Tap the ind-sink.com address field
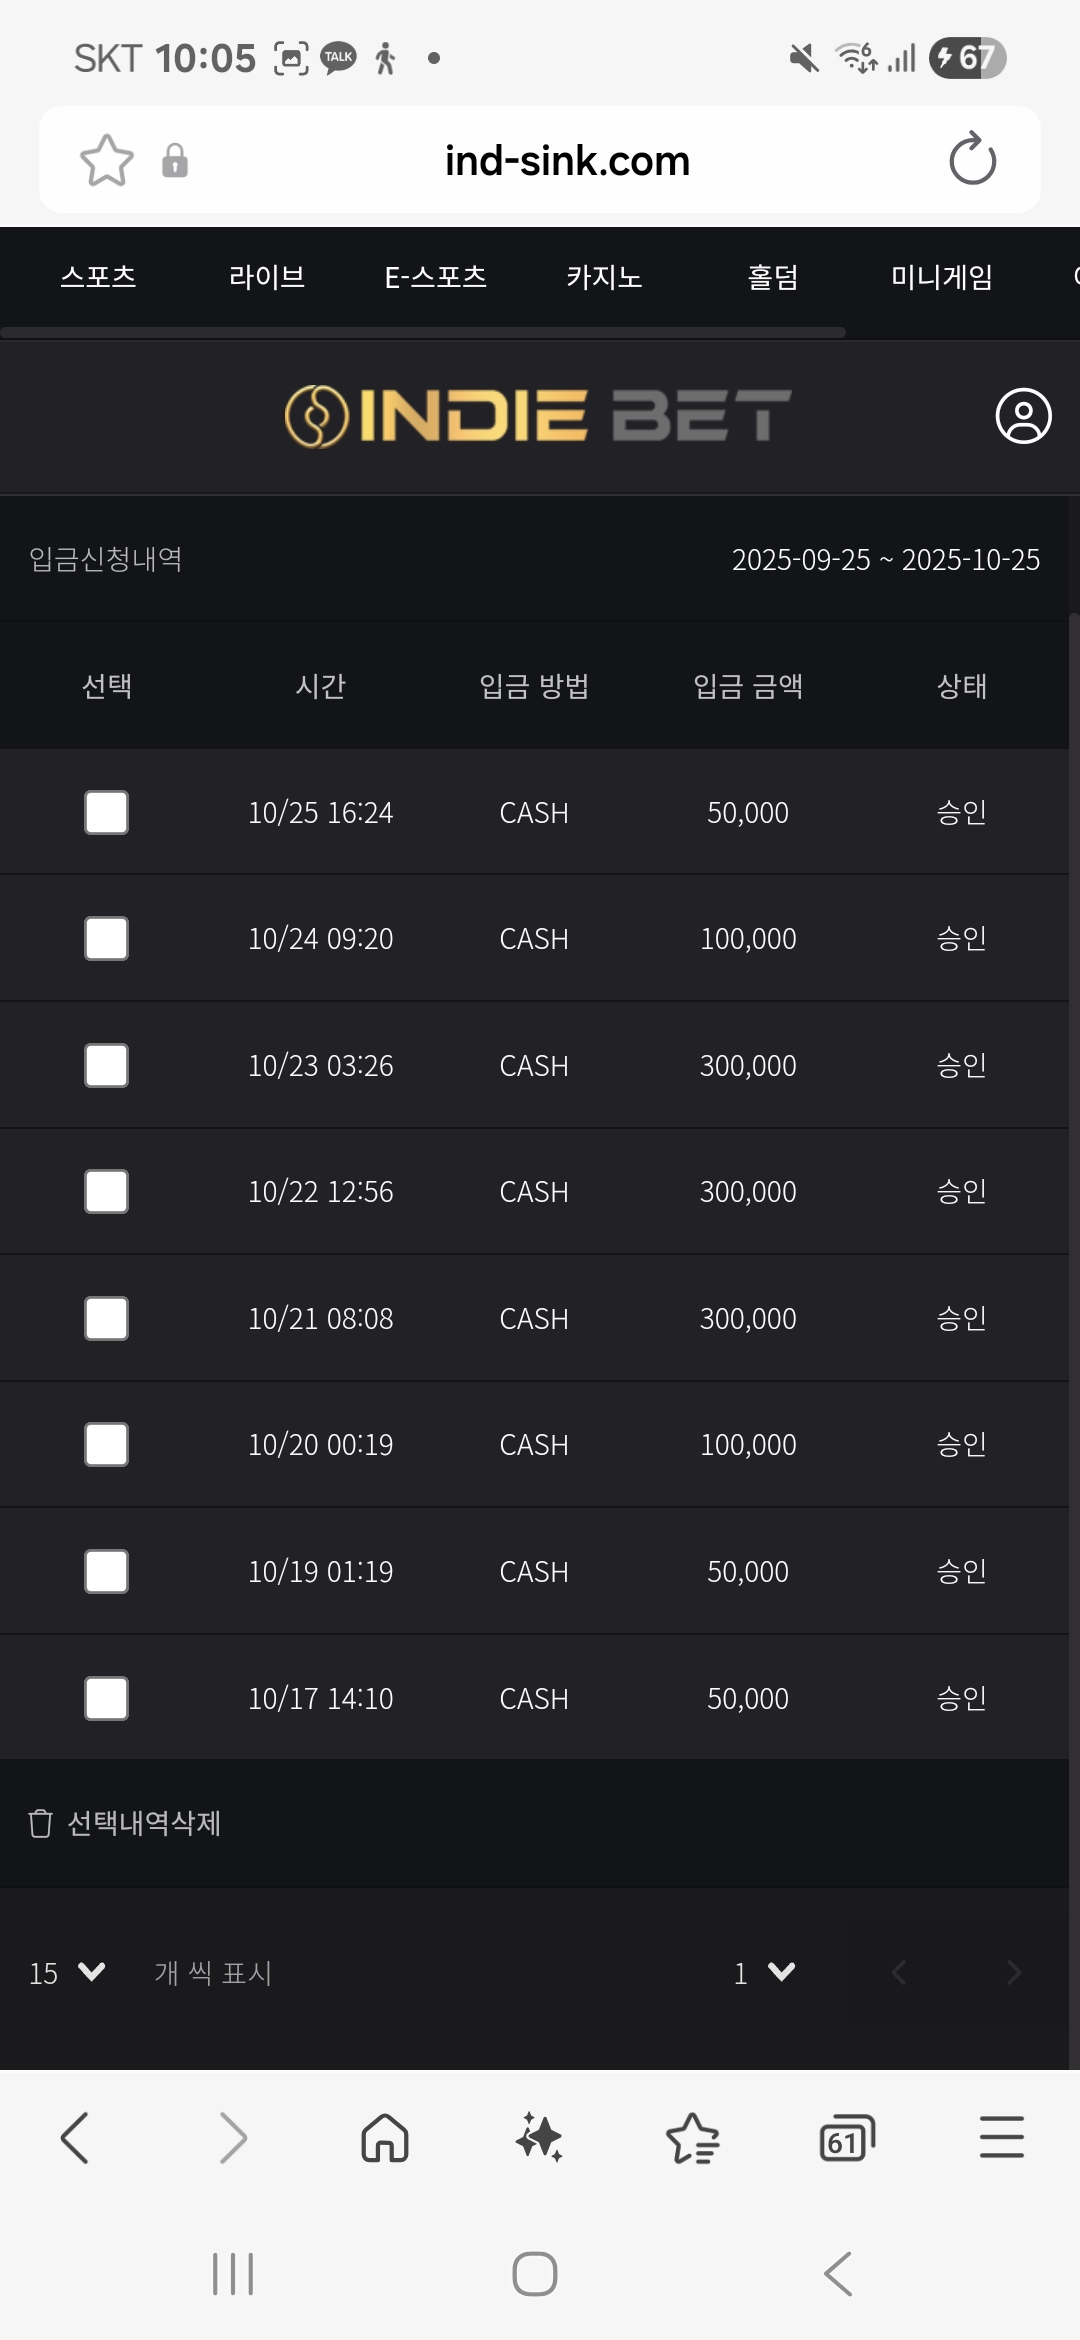The image size is (1080, 2340). click(x=567, y=160)
